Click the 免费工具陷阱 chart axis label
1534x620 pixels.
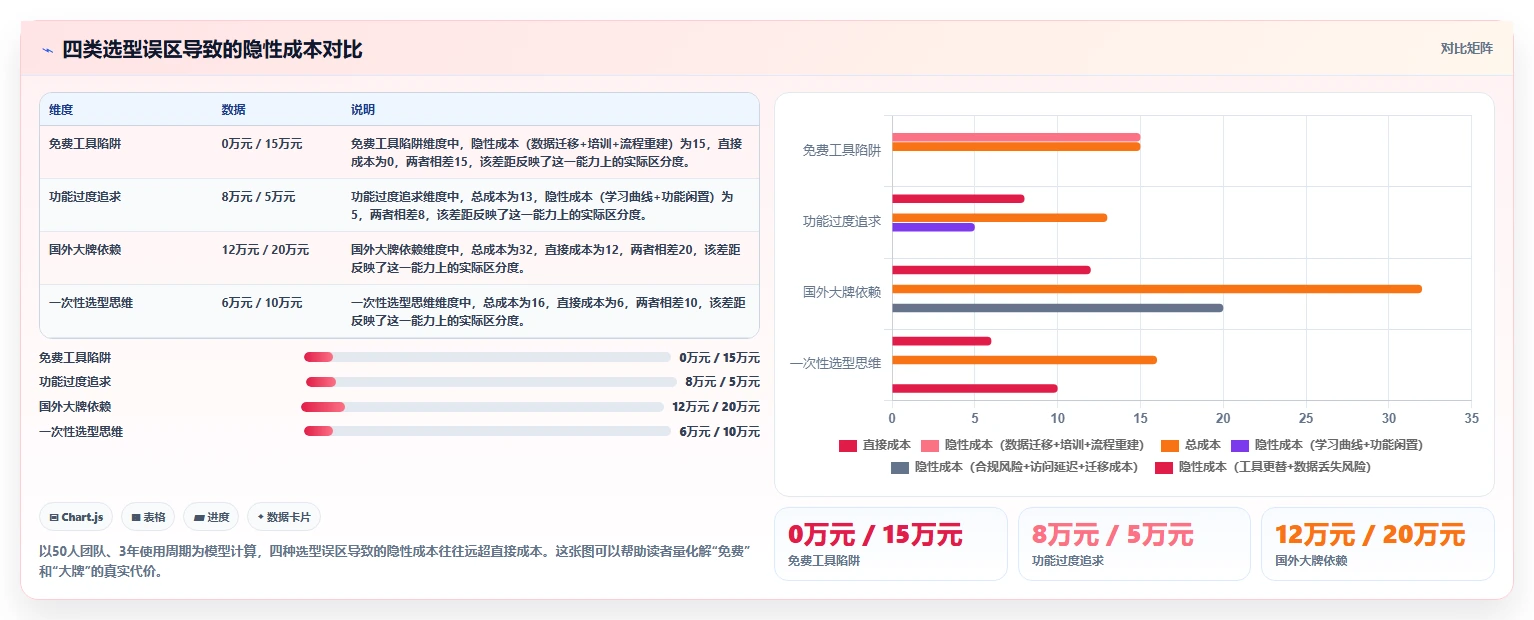click(842, 150)
